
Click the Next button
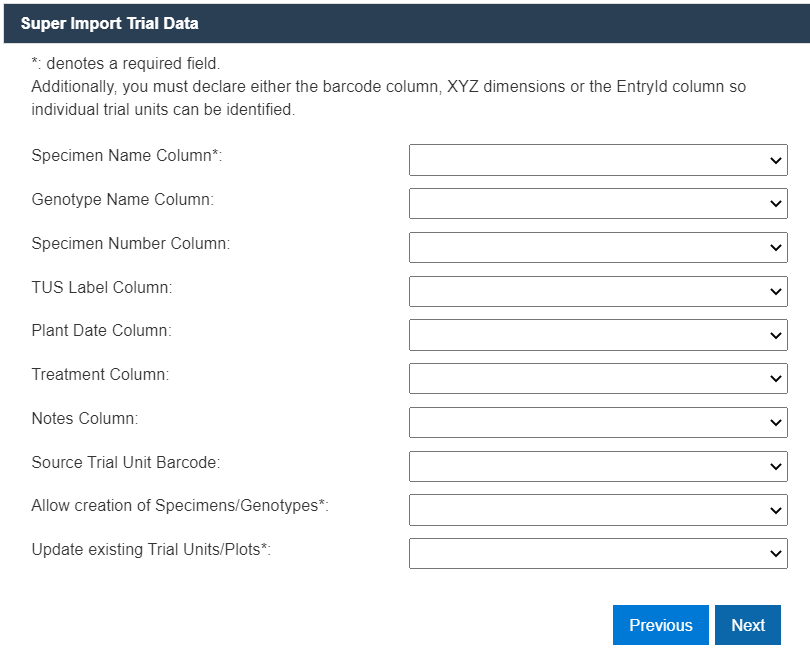point(747,624)
